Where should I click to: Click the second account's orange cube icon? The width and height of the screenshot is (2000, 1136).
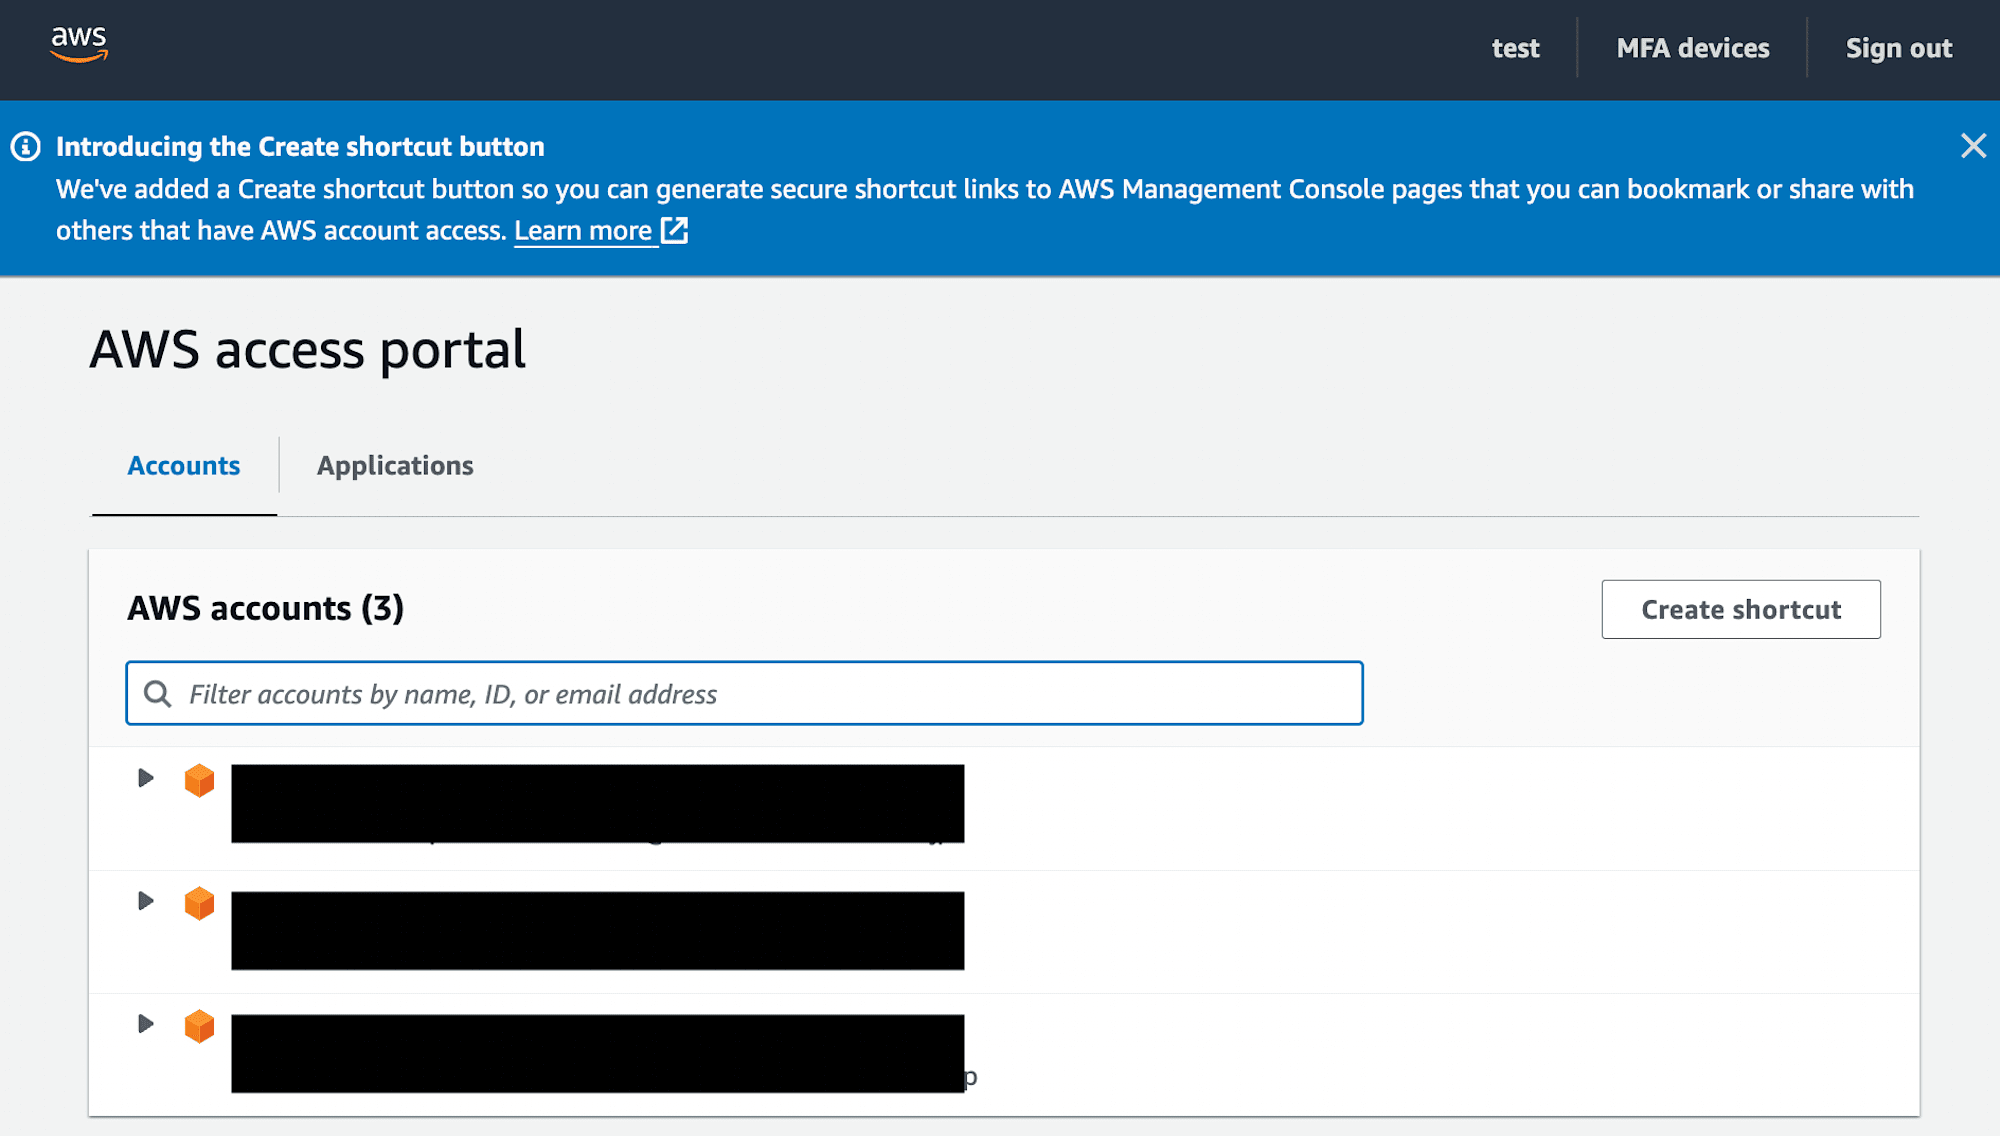[x=200, y=903]
